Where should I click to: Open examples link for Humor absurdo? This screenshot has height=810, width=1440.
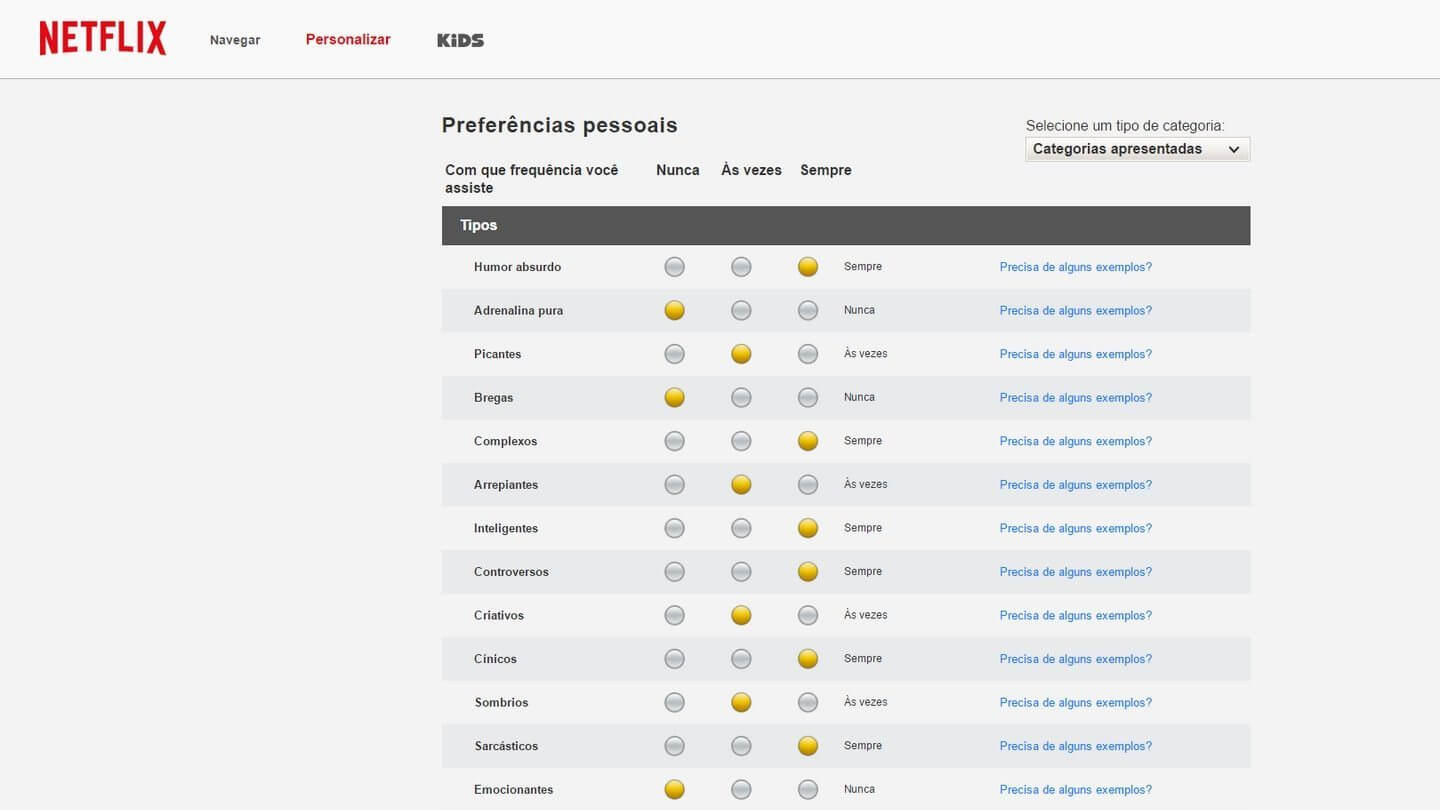click(1075, 267)
